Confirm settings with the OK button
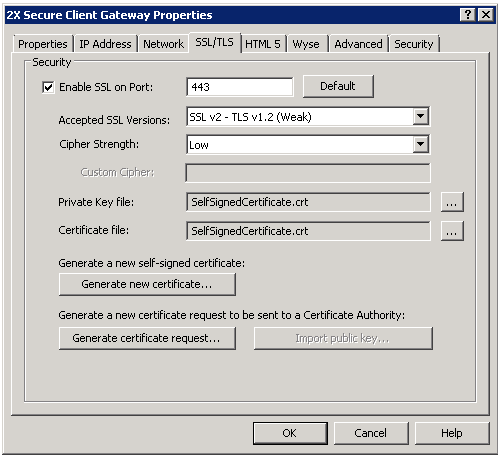The width and height of the screenshot is (501, 457). point(290,433)
